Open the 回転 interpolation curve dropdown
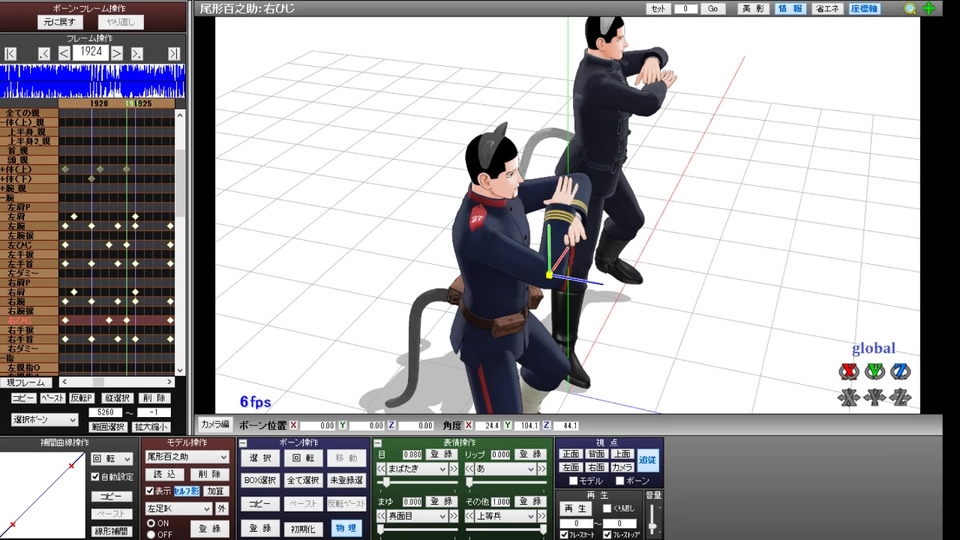Viewport: 960px width, 540px height. (112, 459)
